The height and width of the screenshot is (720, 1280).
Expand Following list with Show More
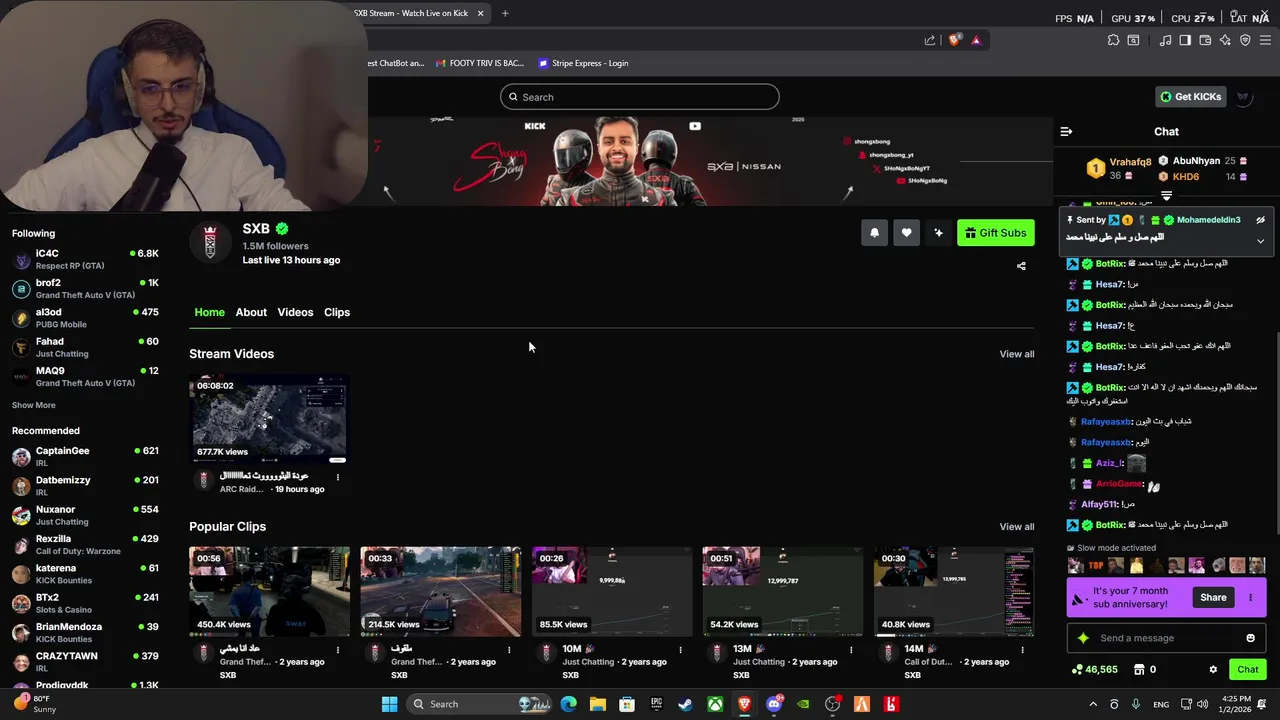coord(33,405)
